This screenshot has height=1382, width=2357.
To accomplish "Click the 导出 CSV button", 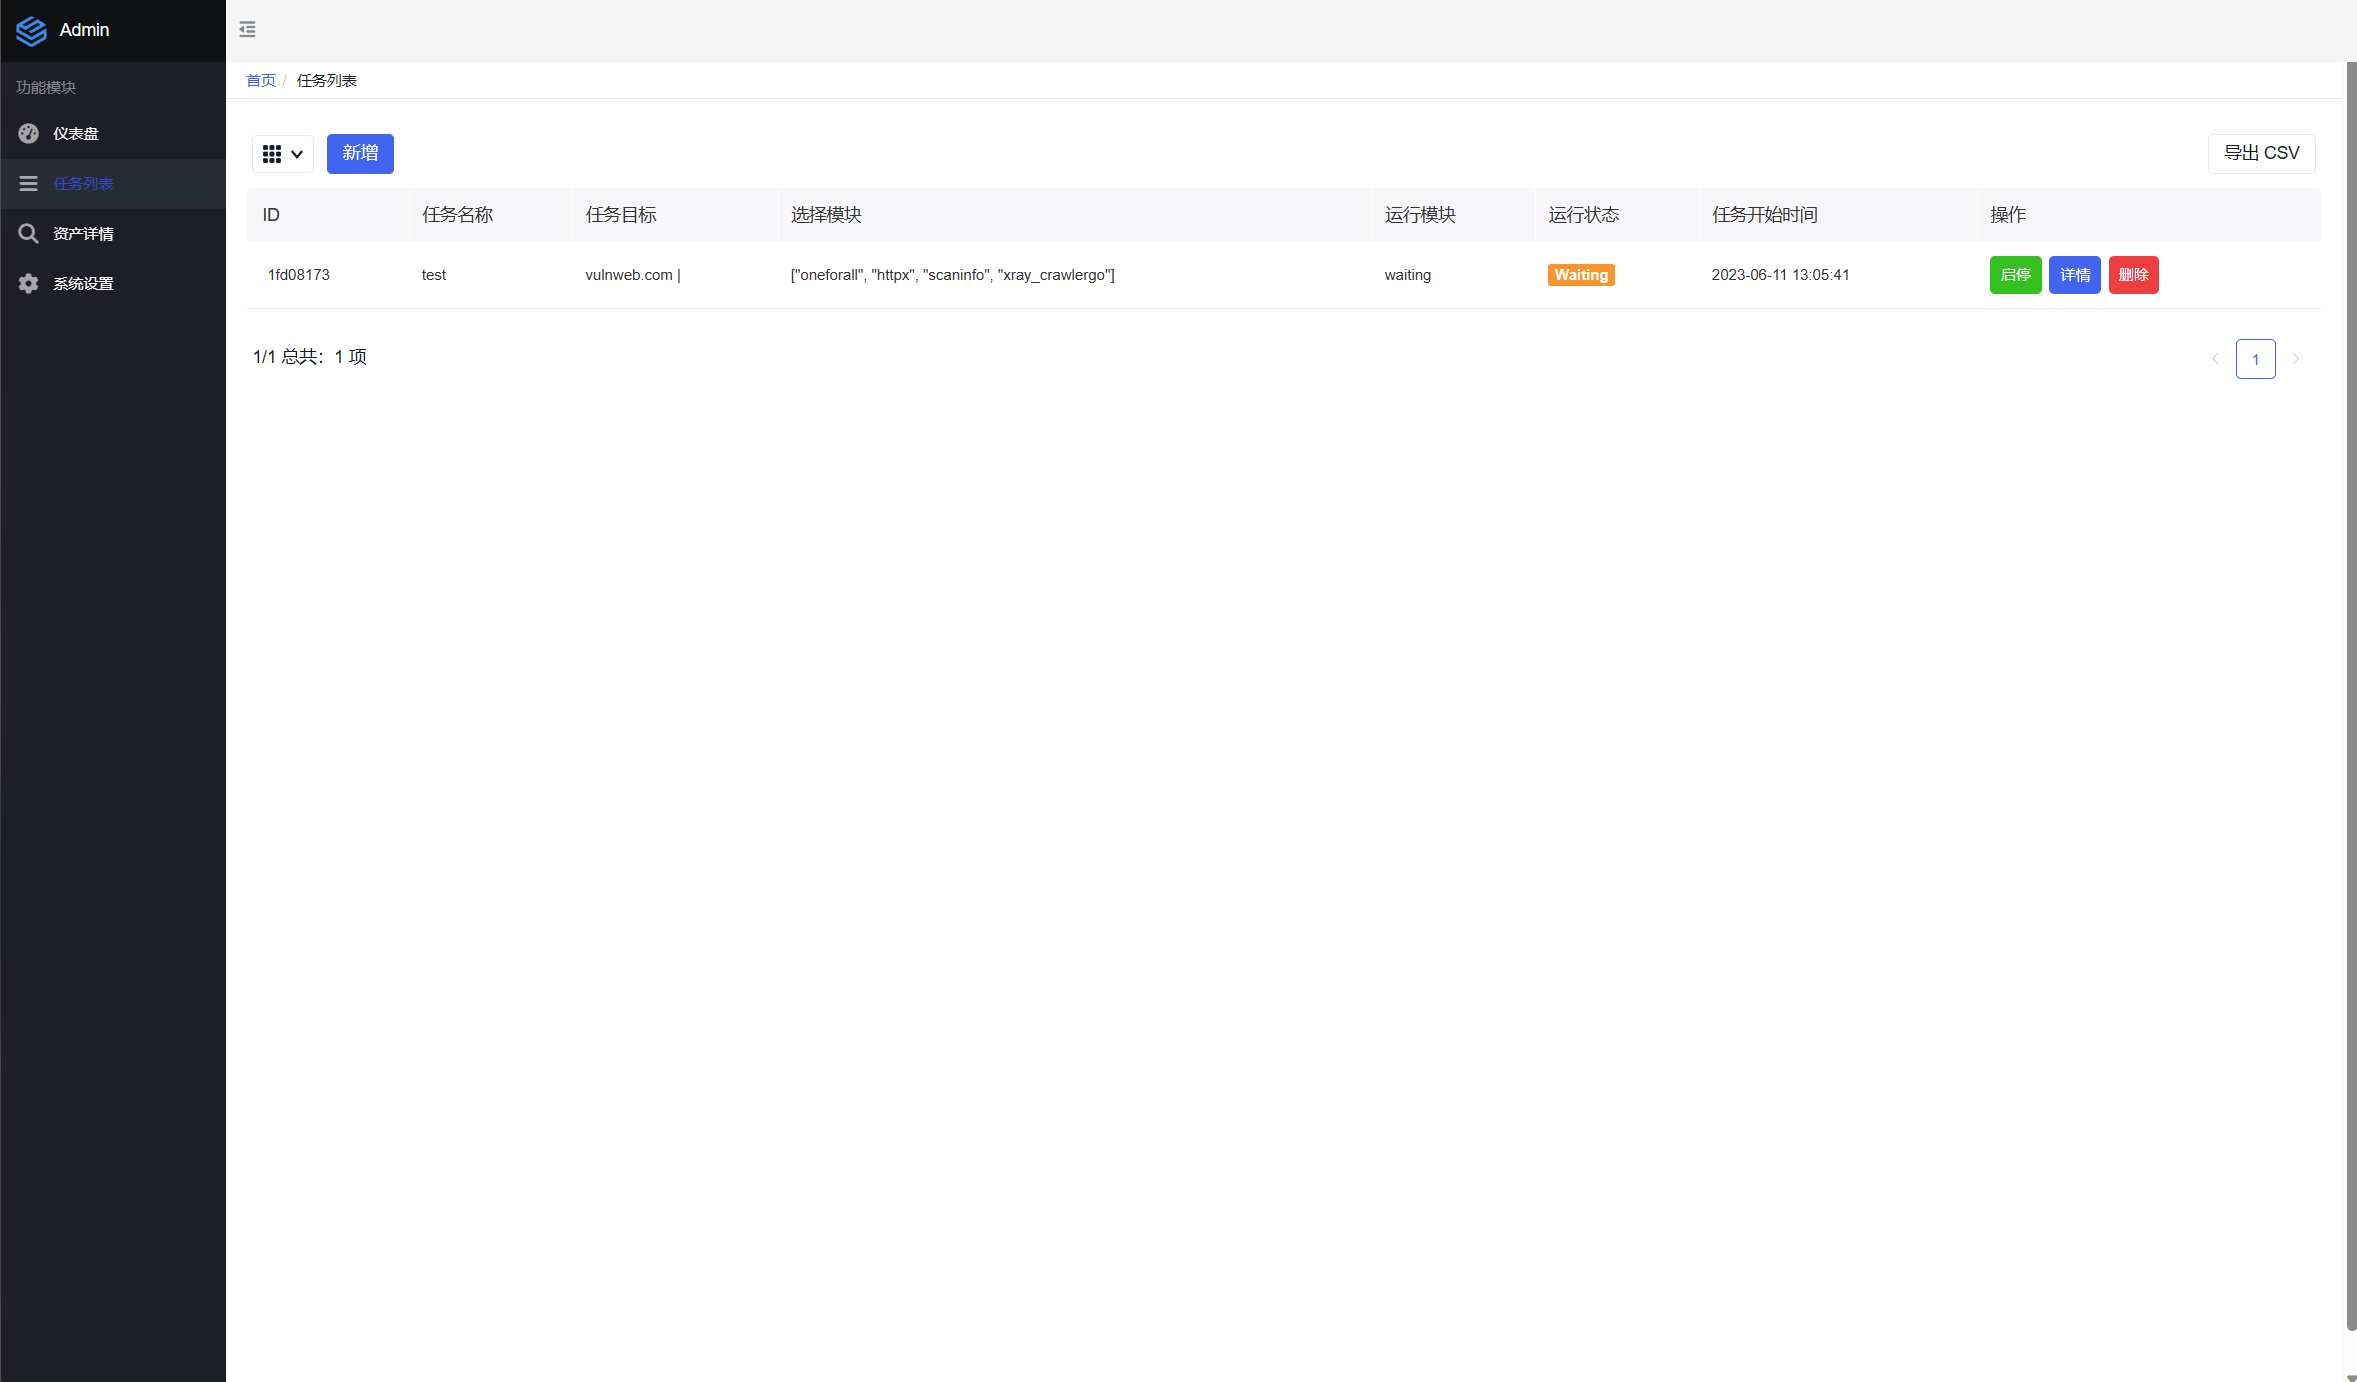I will pyautogui.click(x=2261, y=153).
